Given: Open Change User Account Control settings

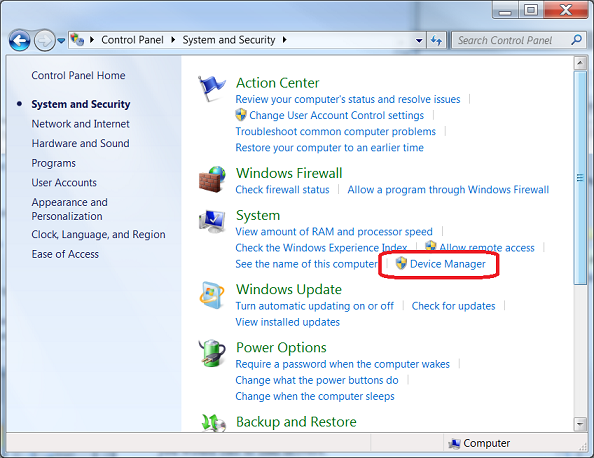Looking at the screenshot, I should 336,116.
